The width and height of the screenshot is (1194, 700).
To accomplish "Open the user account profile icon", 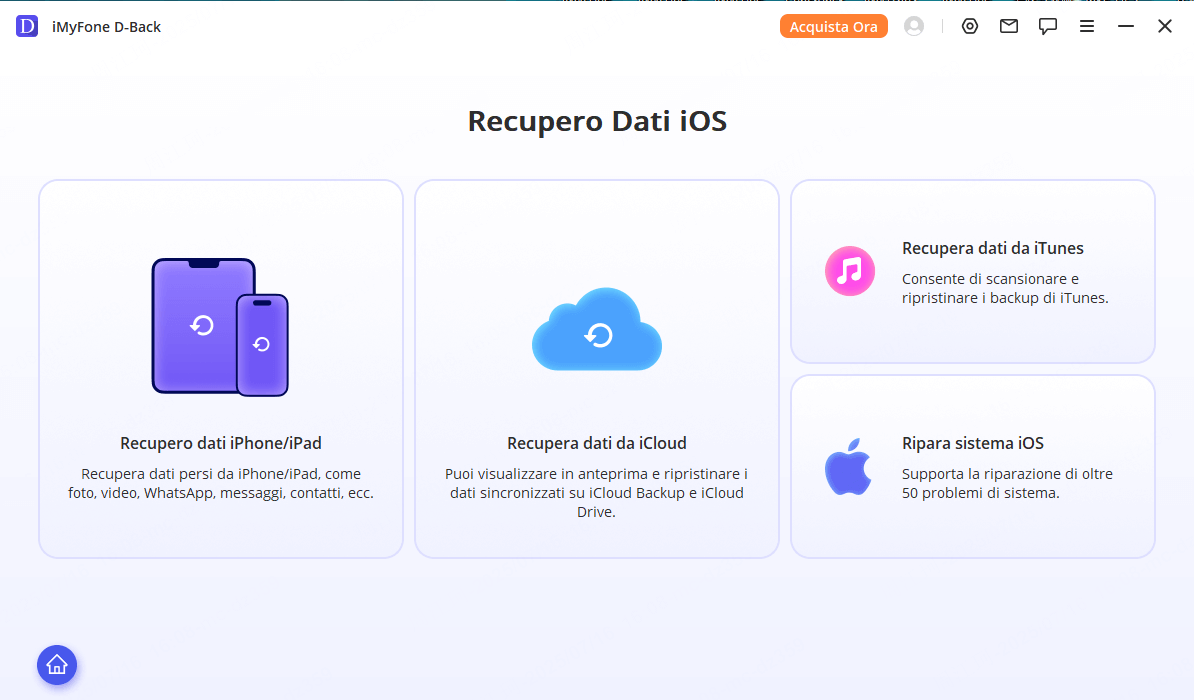I will (x=914, y=27).
